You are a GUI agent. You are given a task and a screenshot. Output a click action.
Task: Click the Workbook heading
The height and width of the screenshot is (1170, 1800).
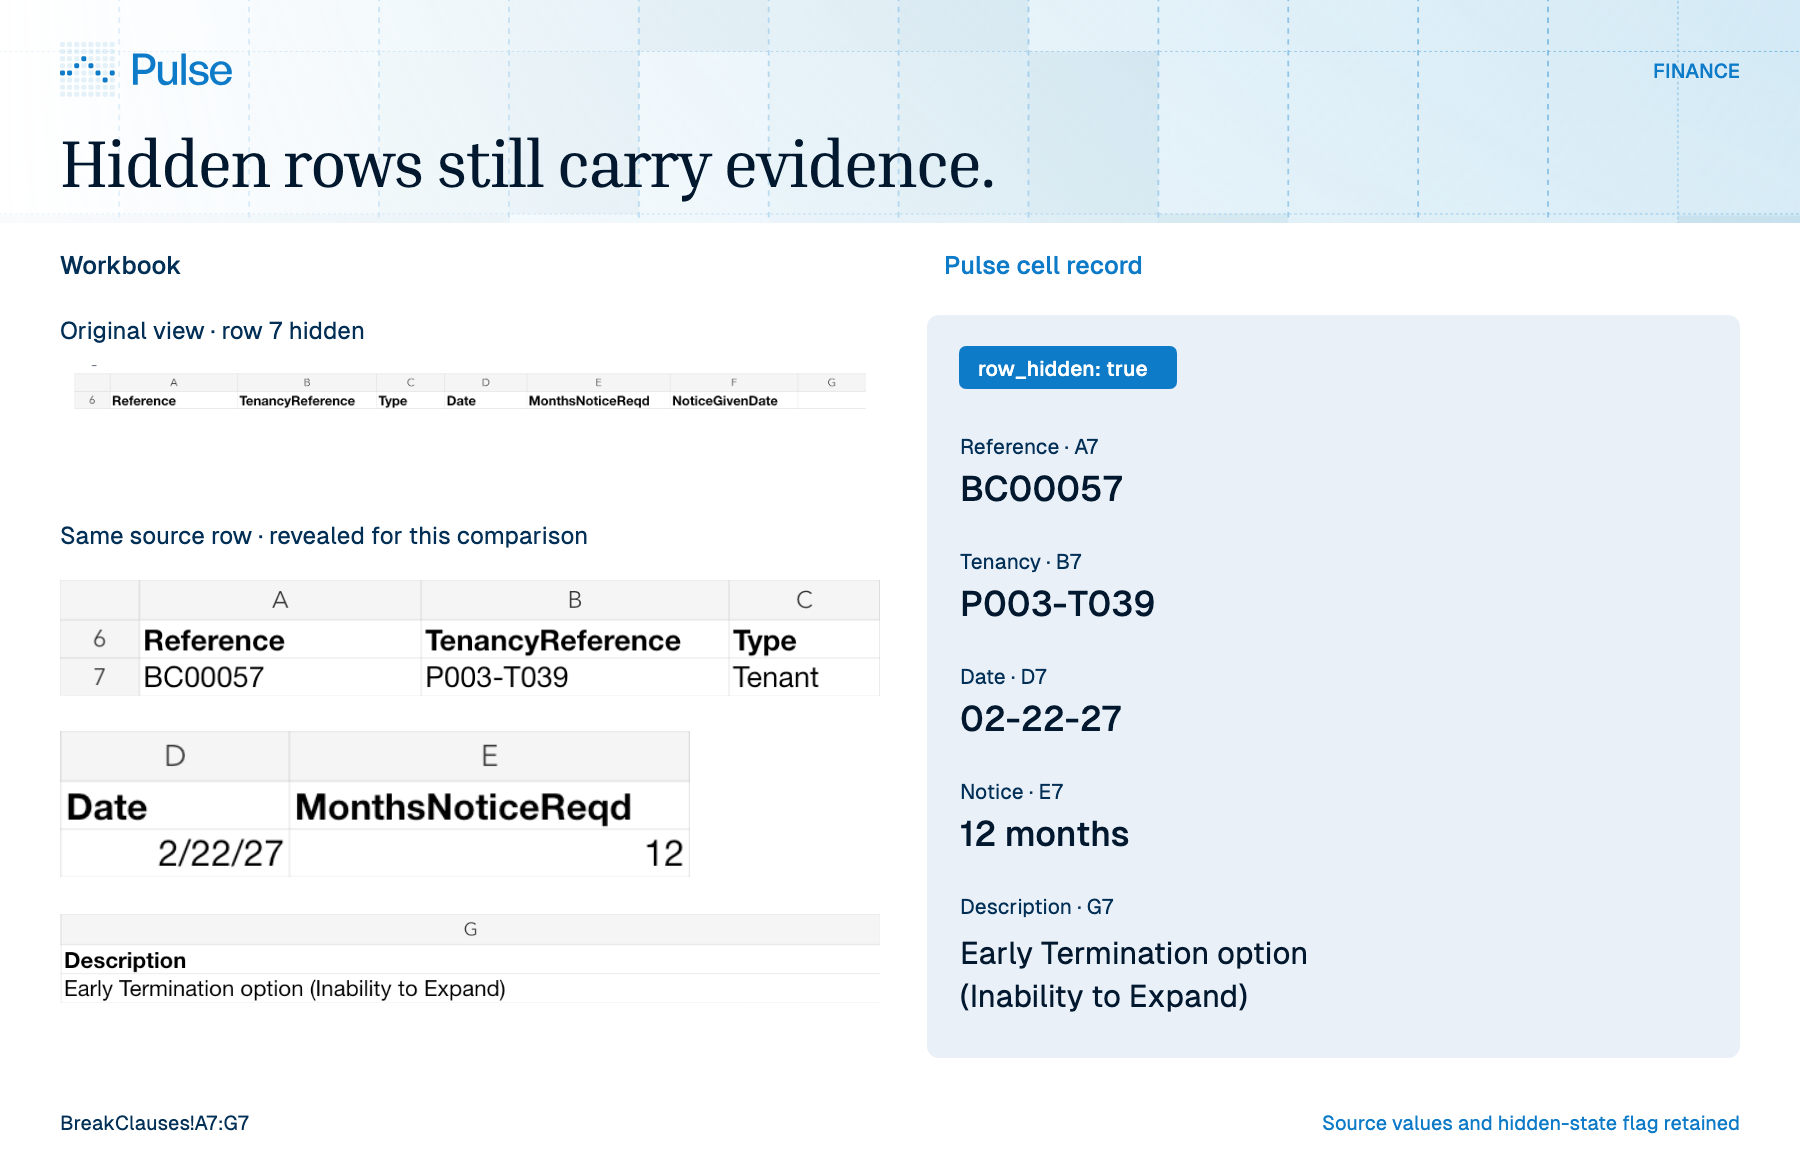[x=120, y=265]
